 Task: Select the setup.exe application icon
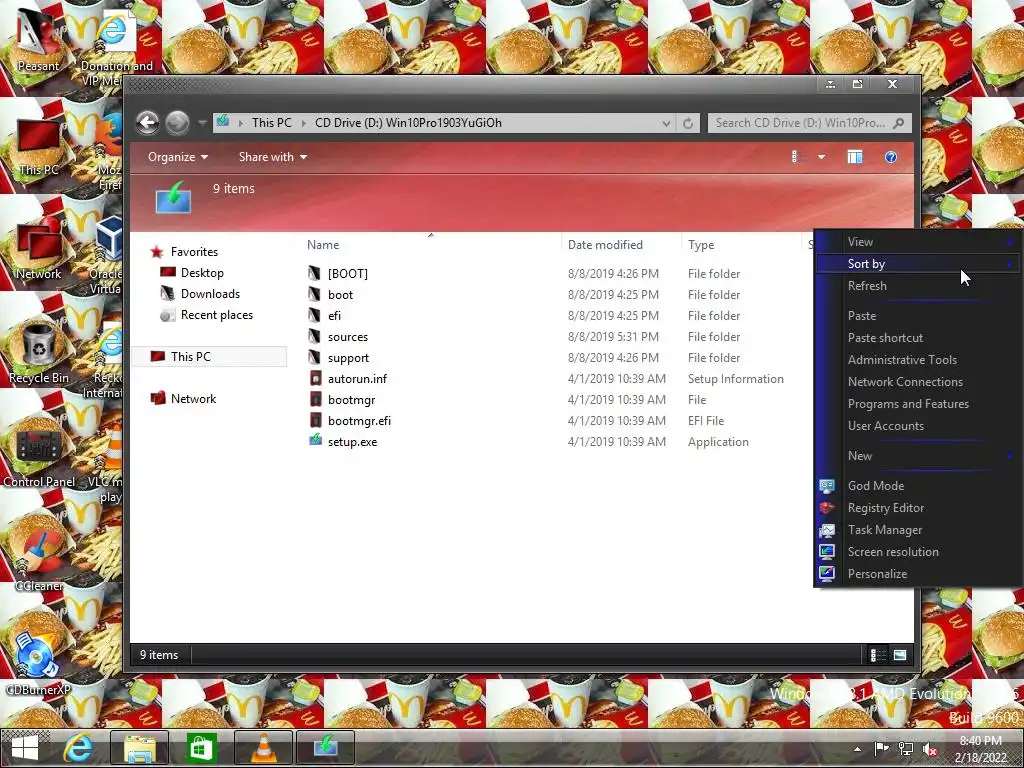click(315, 441)
